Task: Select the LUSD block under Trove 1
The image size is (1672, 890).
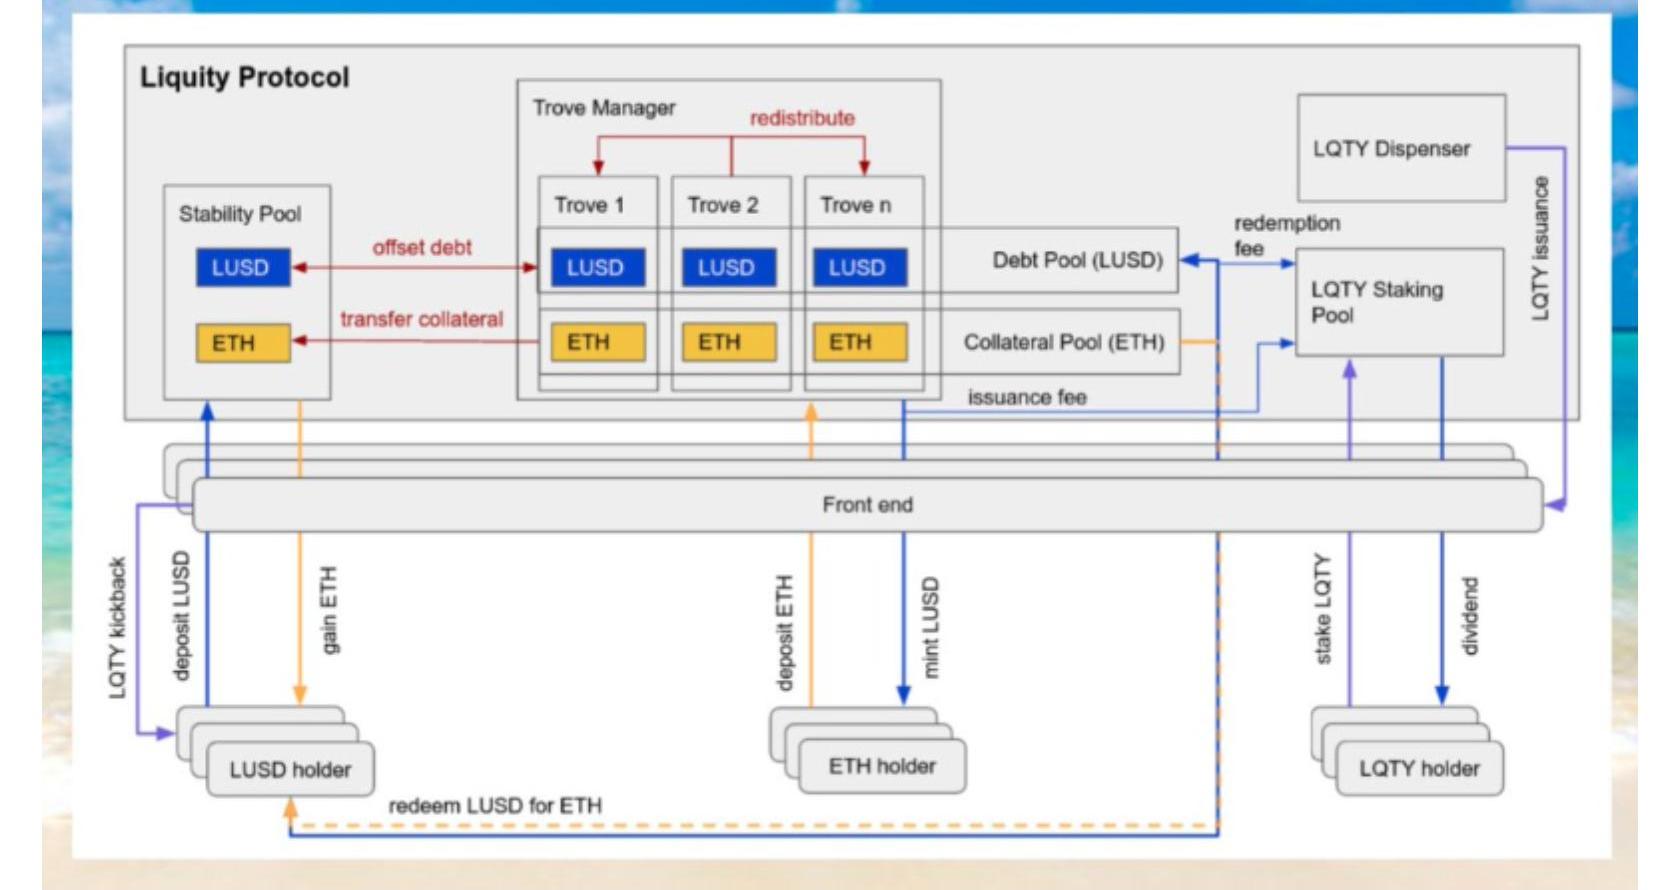Action: (x=597, y=268)
